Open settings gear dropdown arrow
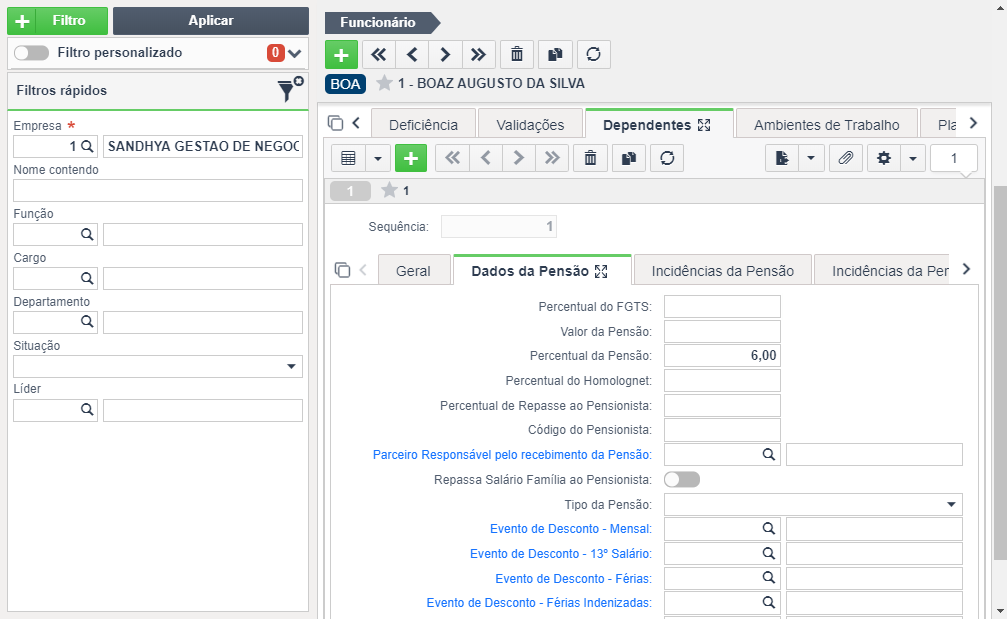This screenshot has width=1007, height=619. (913, 158)
